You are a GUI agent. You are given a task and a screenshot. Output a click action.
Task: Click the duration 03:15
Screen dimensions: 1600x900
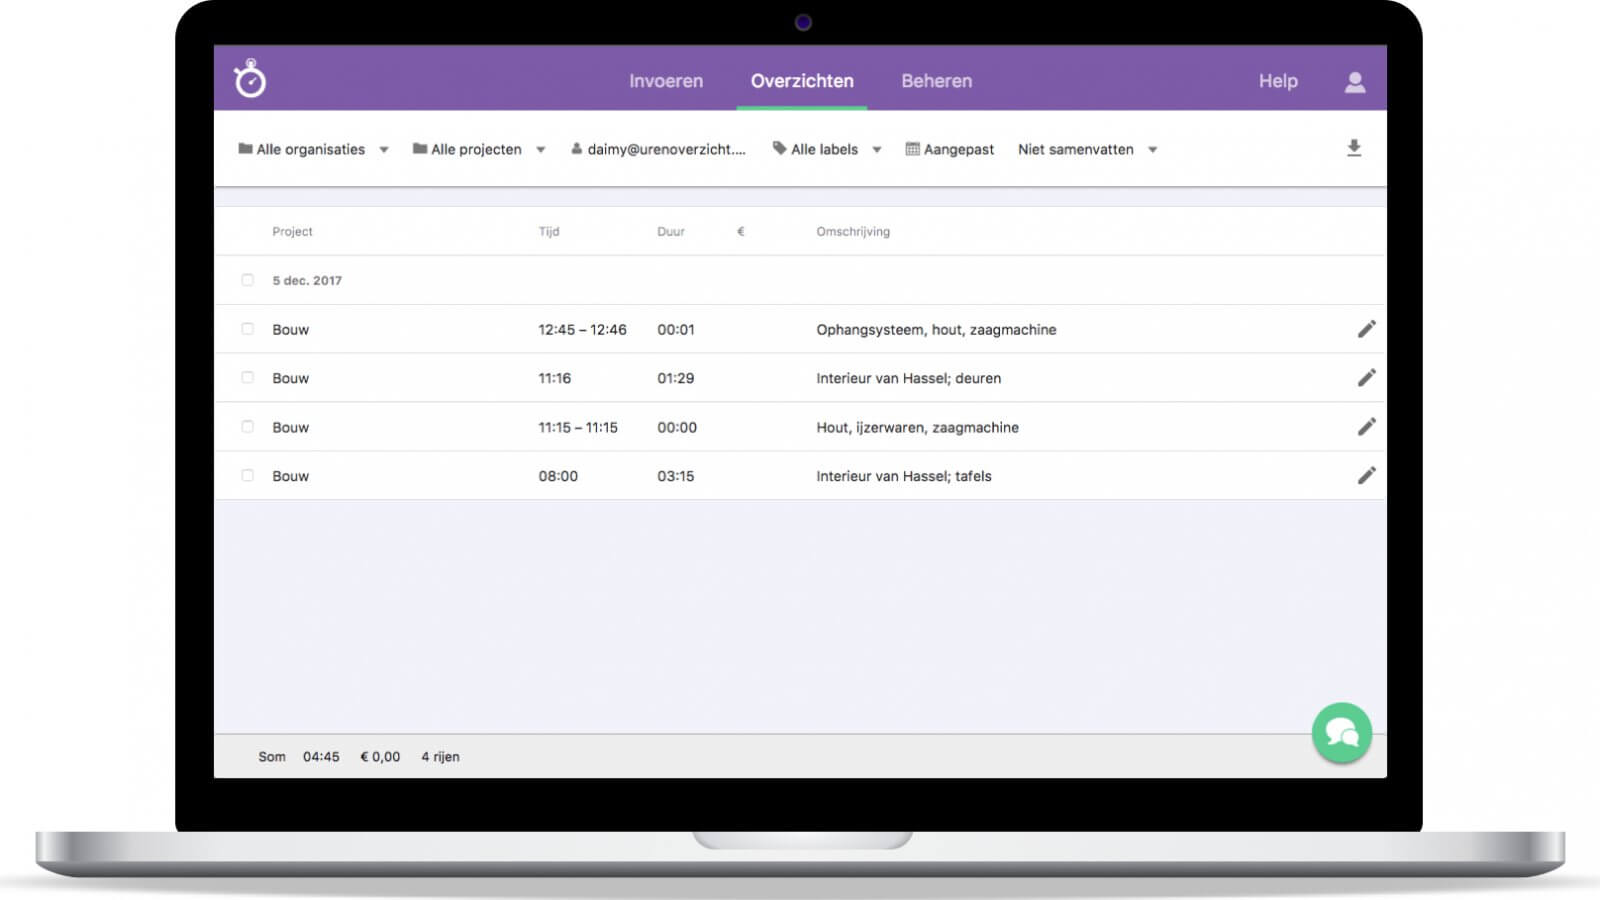pyautogui.click(x=675, y=476)
